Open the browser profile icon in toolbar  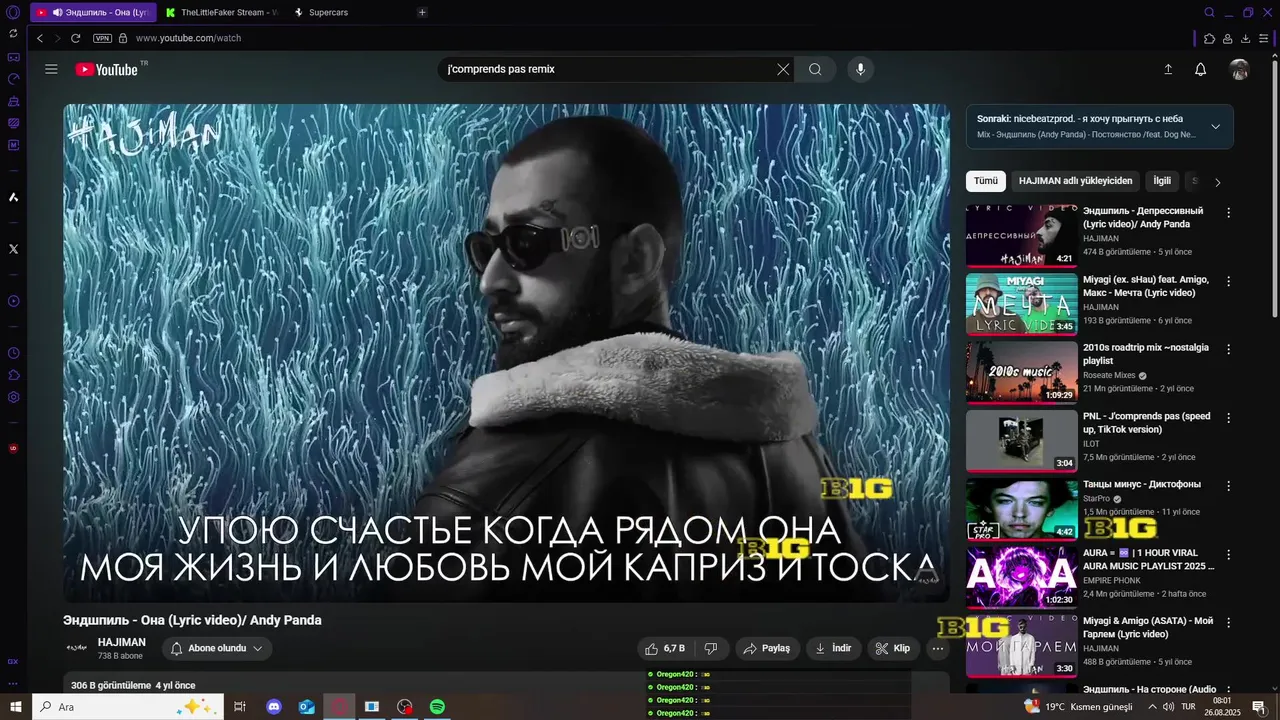tap(1227, 38)
